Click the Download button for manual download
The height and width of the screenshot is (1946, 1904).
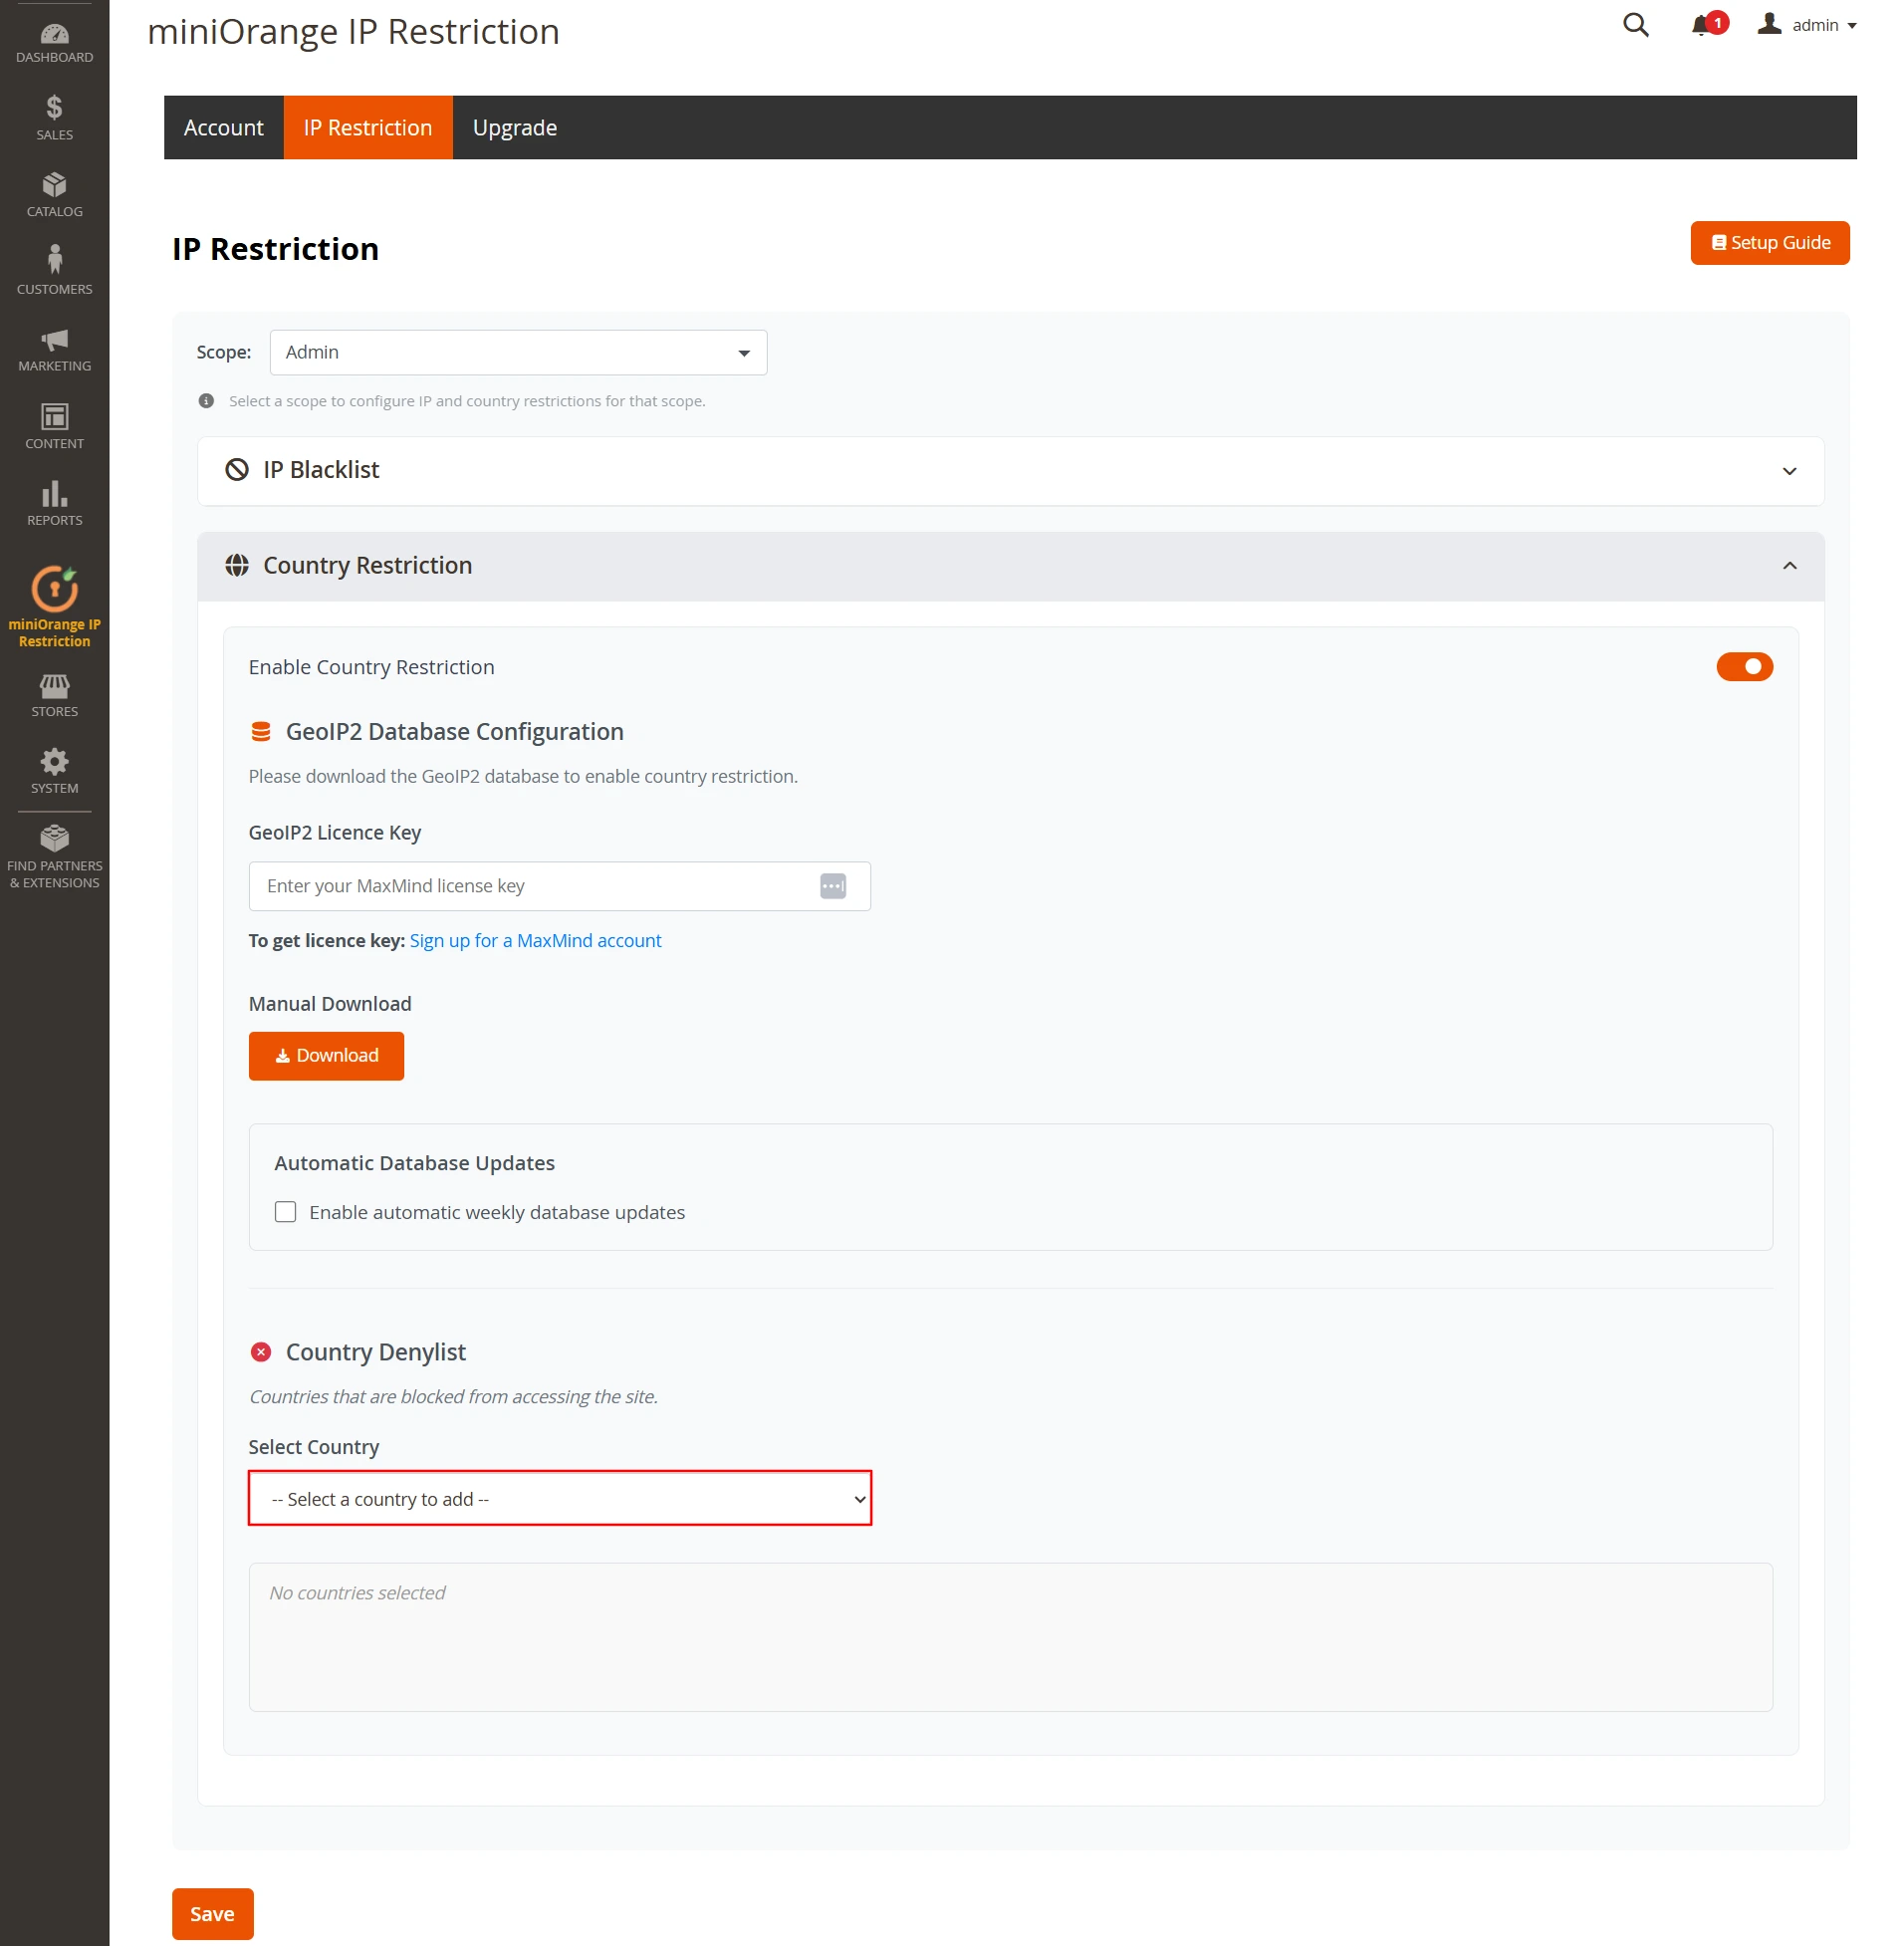click(x=325, y=1055)
